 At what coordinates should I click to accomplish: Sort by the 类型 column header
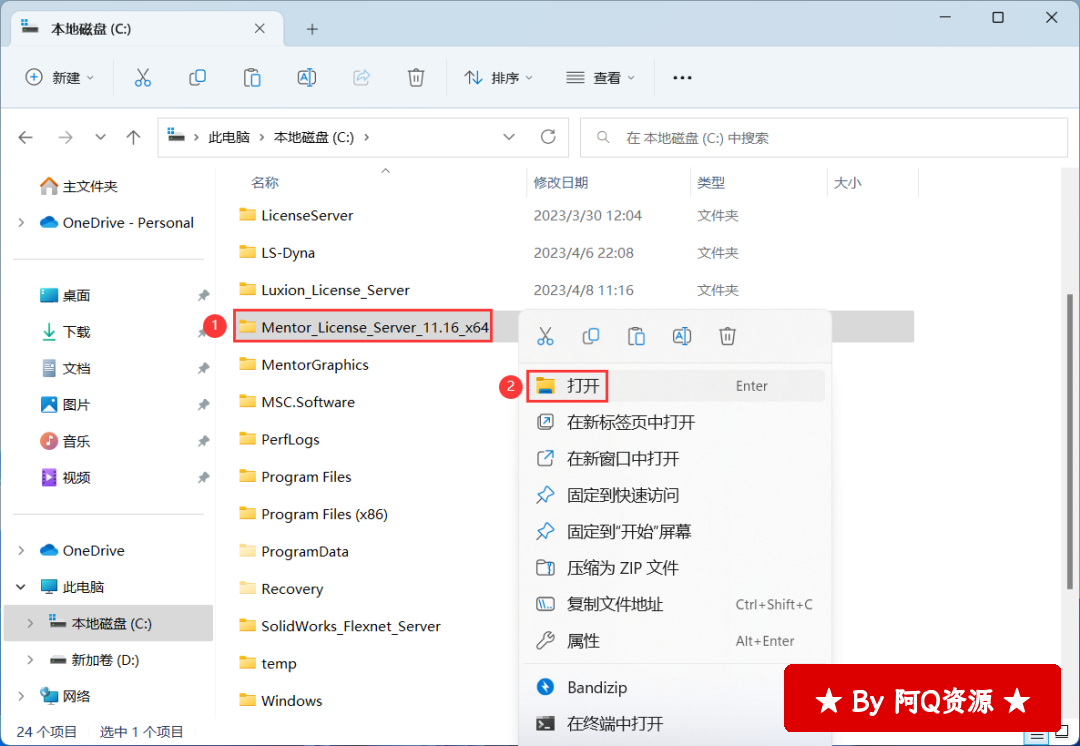711,183
